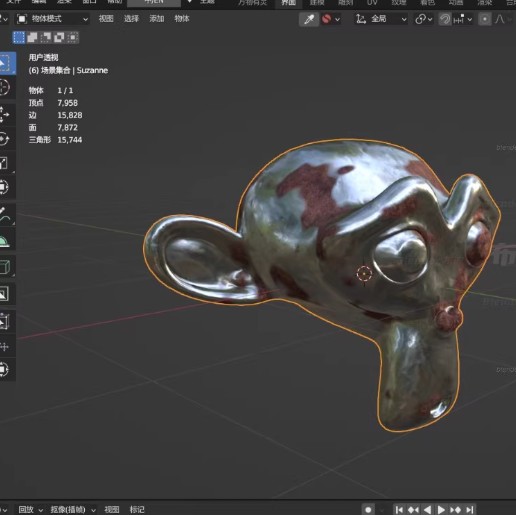Open the 选择 menu
Screen dimensions: 516x515
pyautogui.click(x=131, y=19)
